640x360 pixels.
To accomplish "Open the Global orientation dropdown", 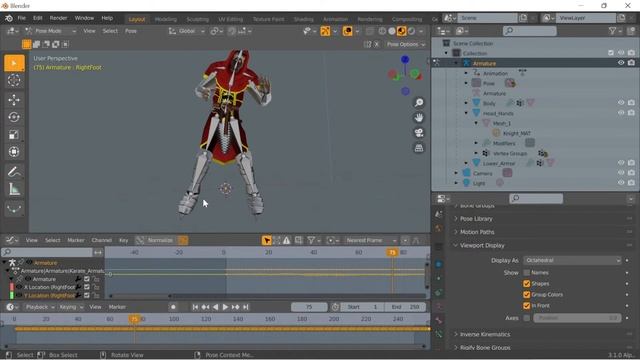I will [x=187, y=31].
